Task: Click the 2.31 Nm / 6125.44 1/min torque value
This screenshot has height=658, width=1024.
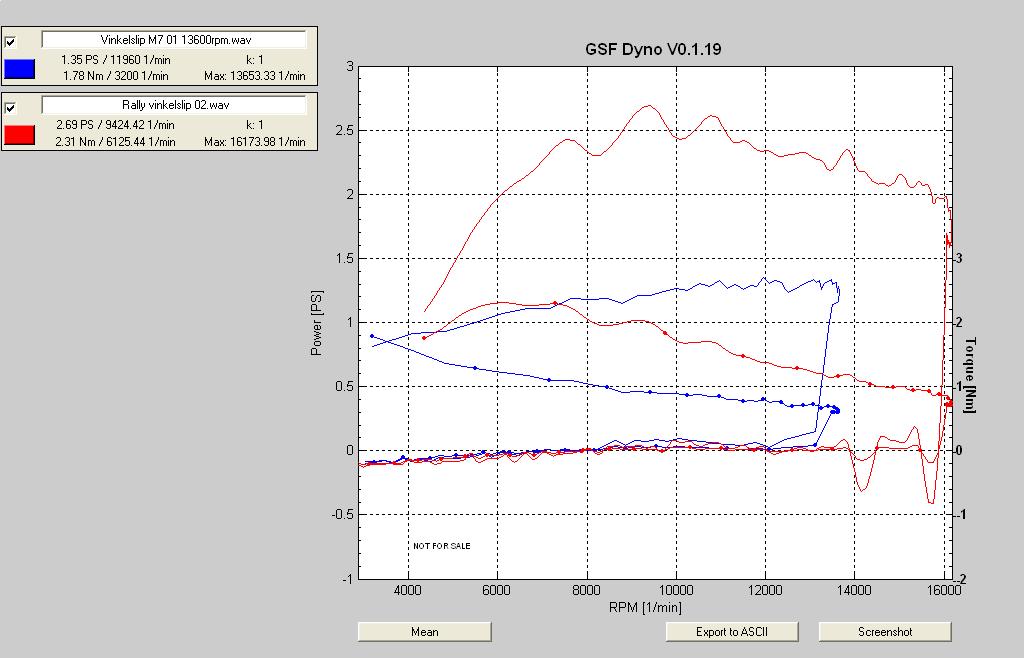Action: [115, 142]
